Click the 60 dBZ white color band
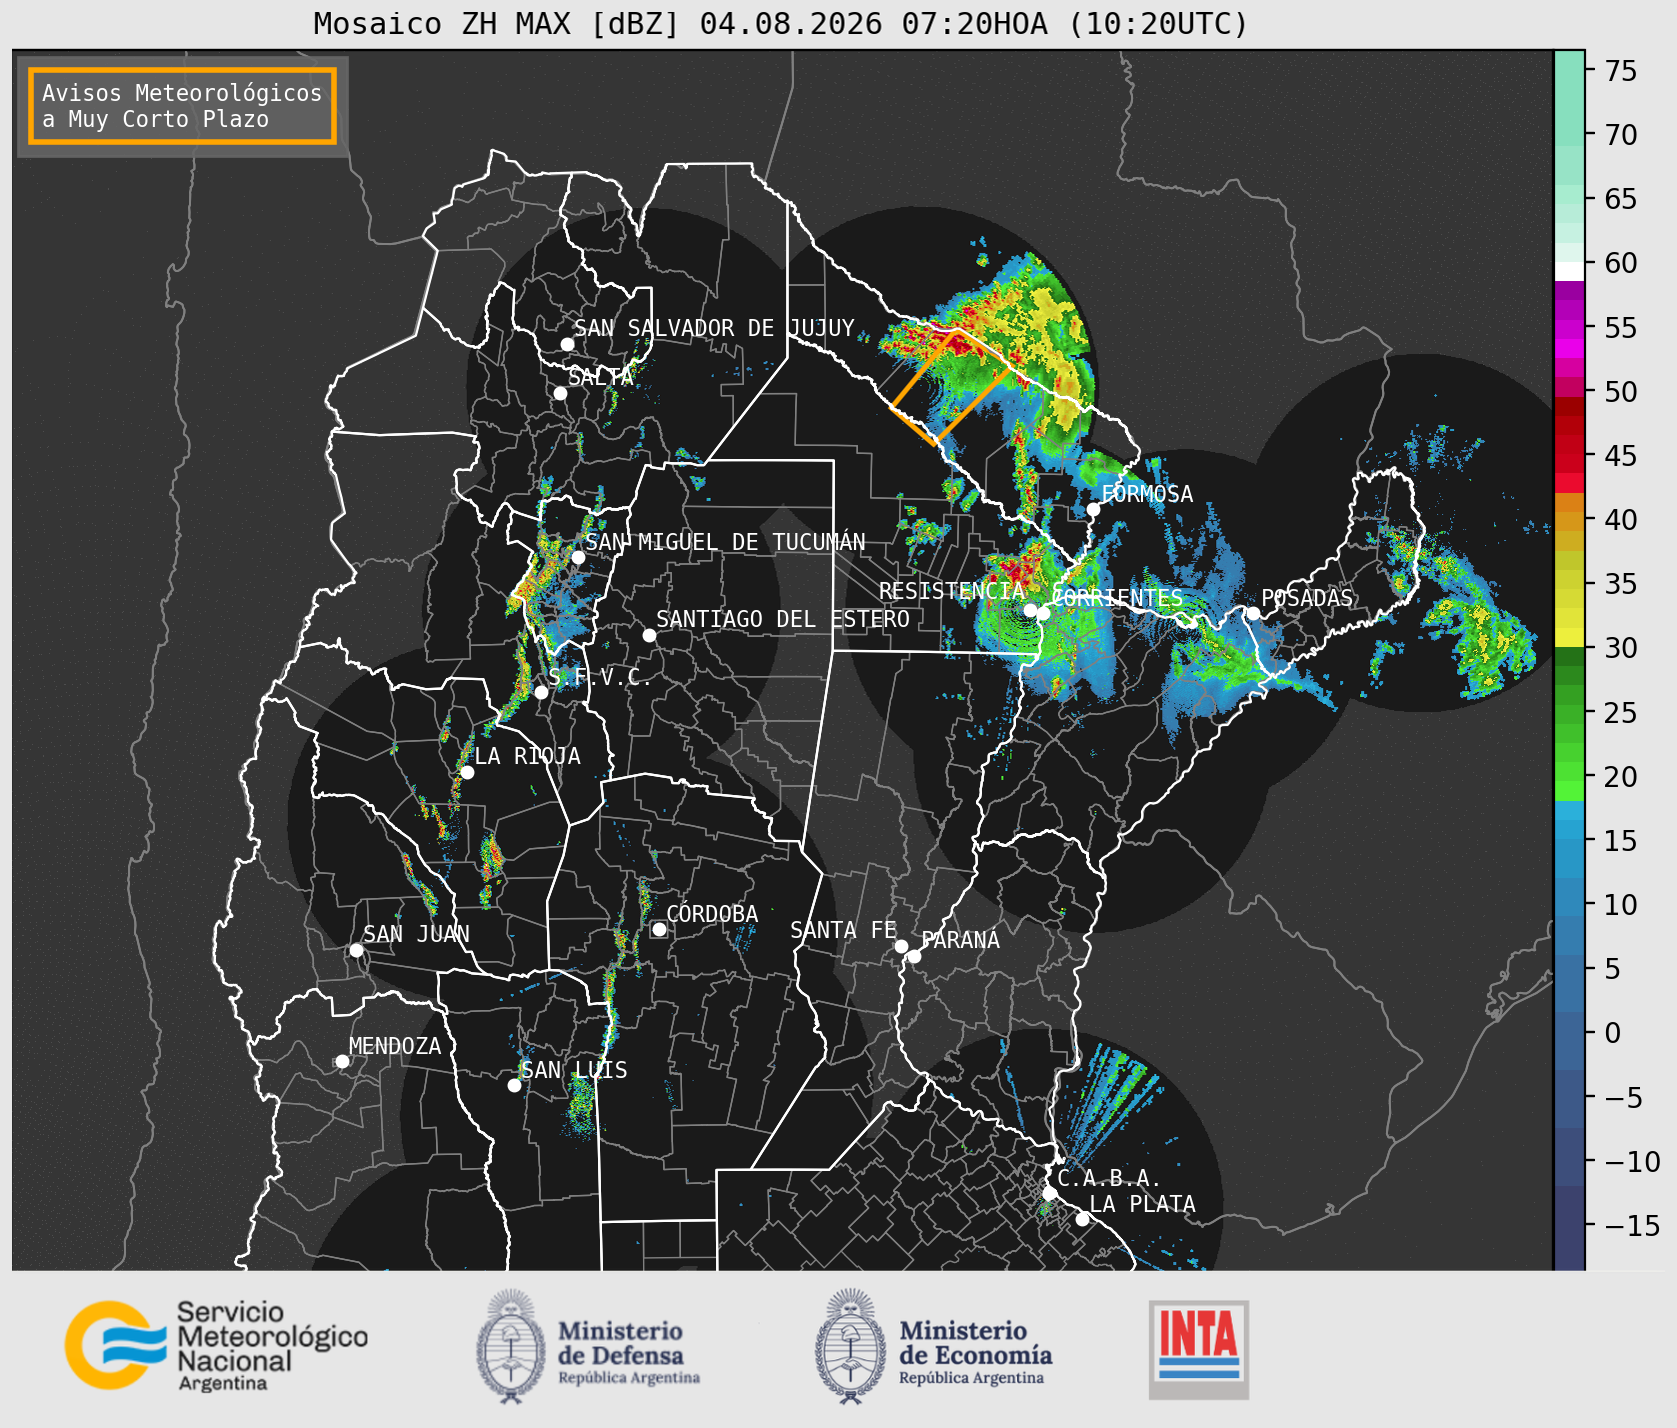 coord(1569,271)
